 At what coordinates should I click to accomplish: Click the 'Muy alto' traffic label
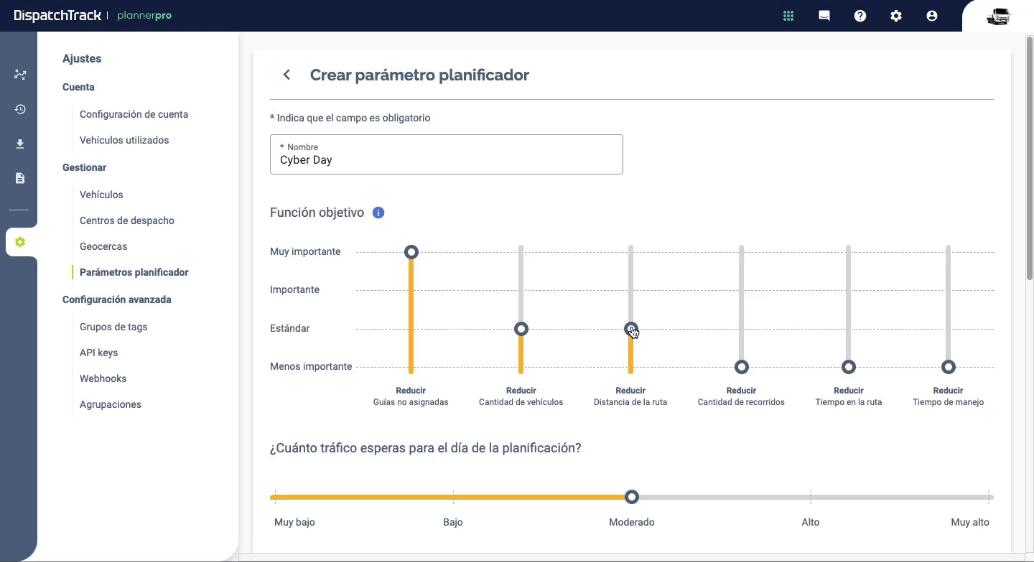(x=970, y=522)
